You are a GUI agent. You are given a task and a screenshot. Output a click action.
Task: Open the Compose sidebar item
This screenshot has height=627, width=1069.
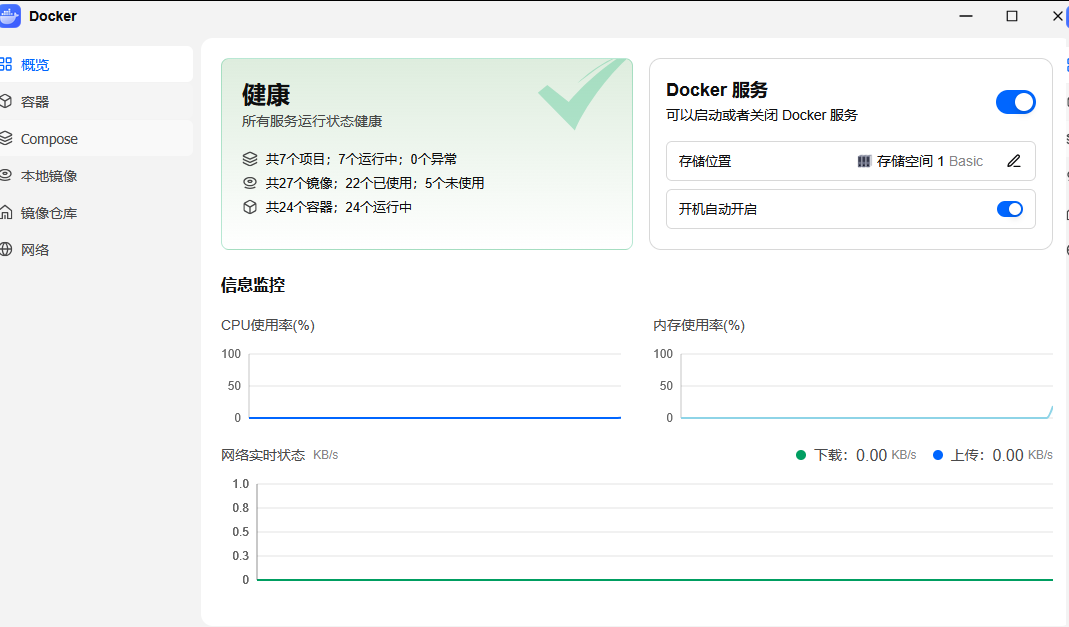pos(95,138)
